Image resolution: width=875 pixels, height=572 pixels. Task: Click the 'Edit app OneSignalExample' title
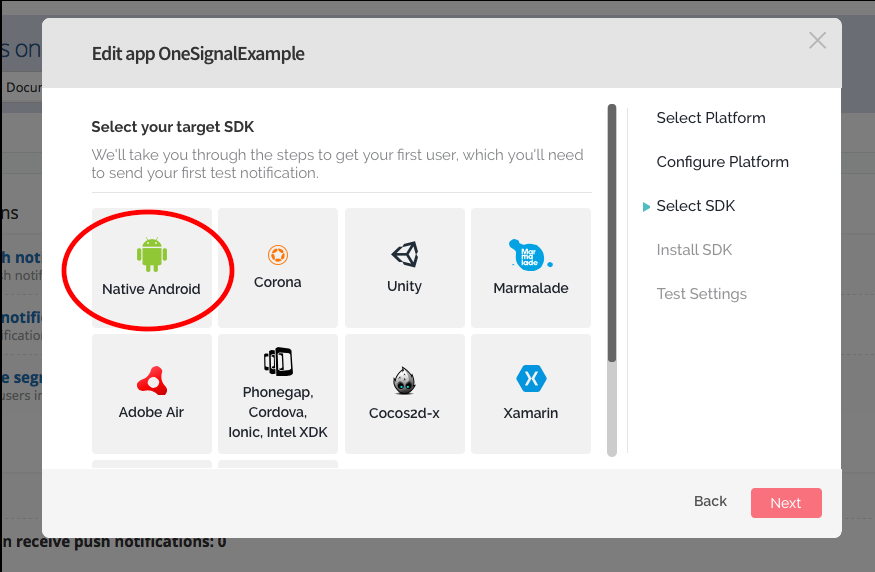tap(198, 54)
